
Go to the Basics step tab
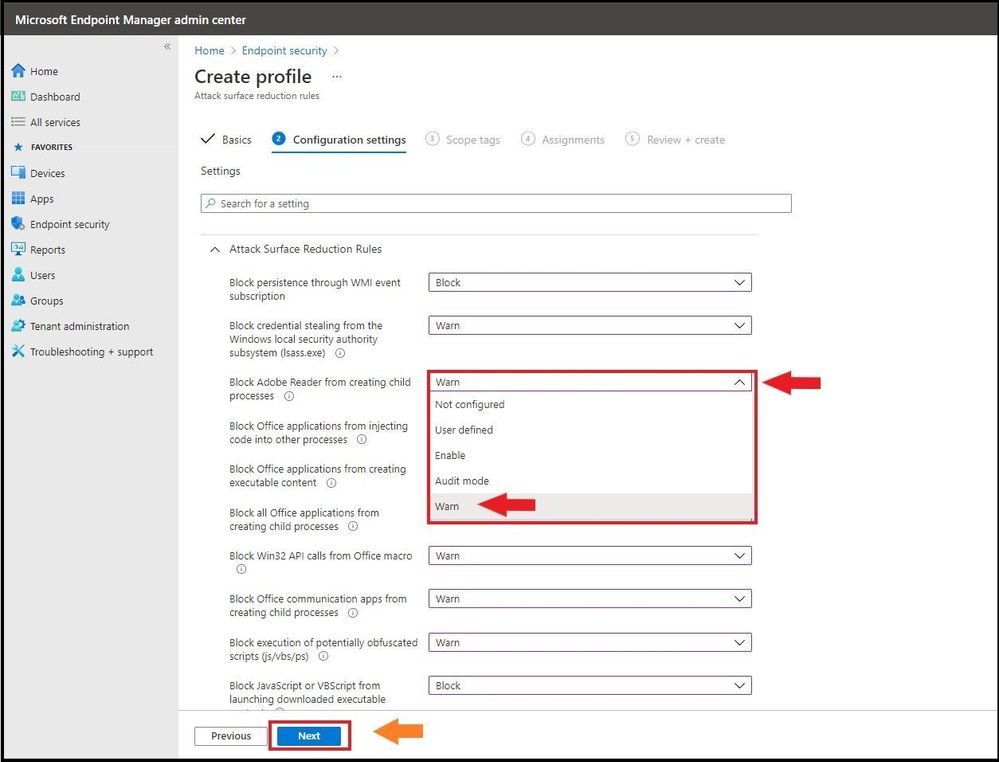(226, 140)
